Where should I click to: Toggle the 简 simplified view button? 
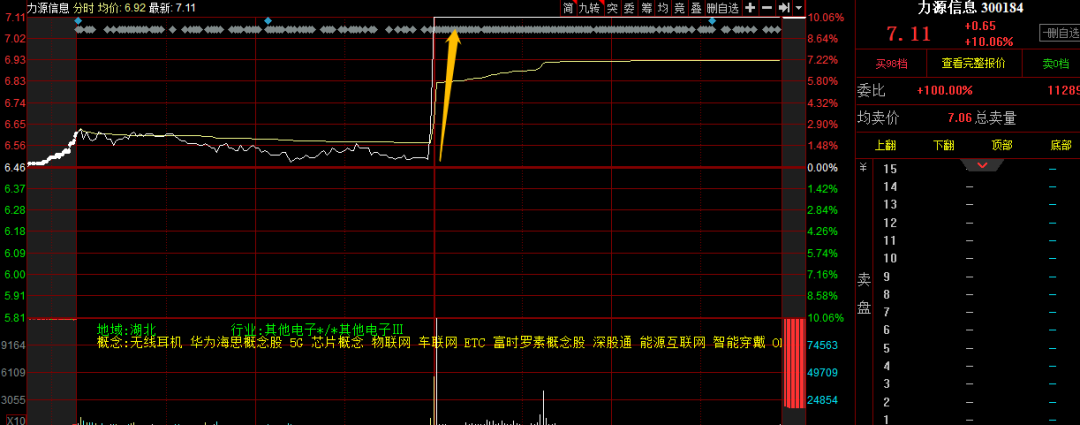click(568, 8)
